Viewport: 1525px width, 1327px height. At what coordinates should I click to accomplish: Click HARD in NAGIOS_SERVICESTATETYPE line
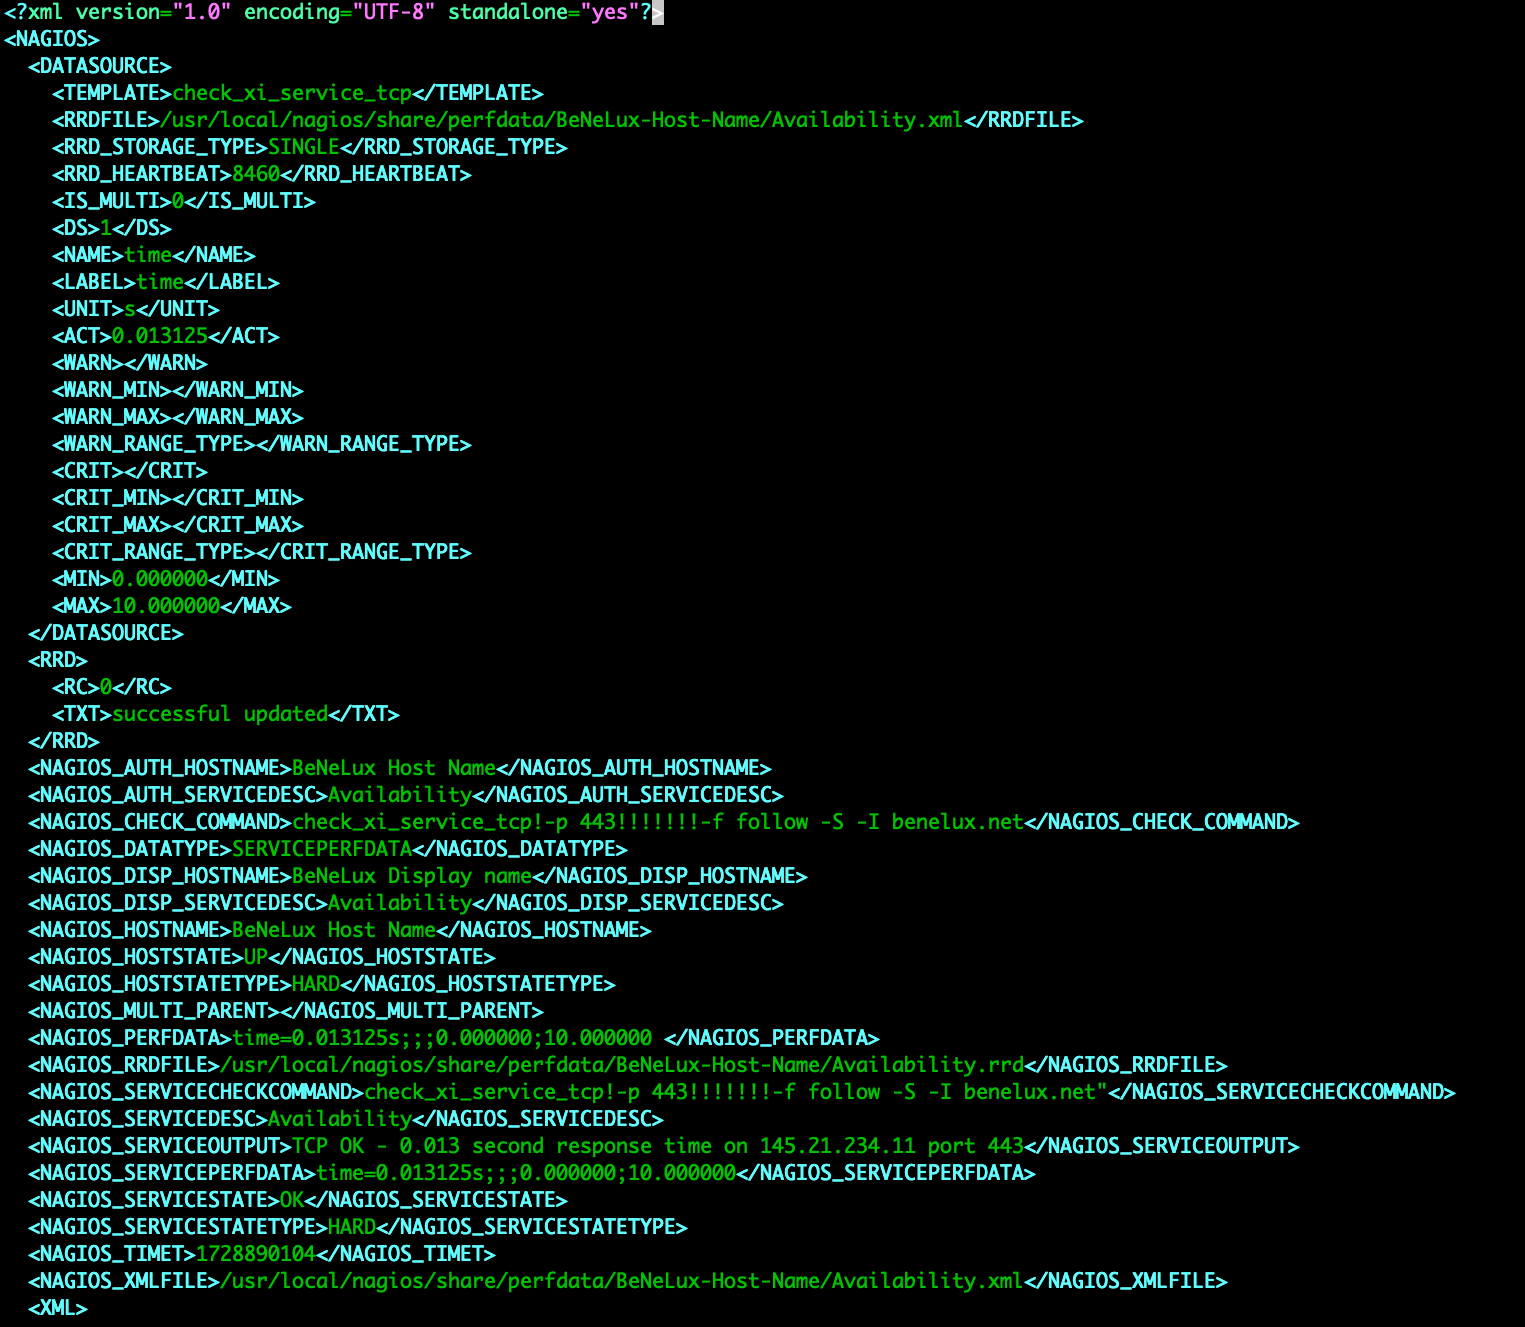(x=352, y=1227)
